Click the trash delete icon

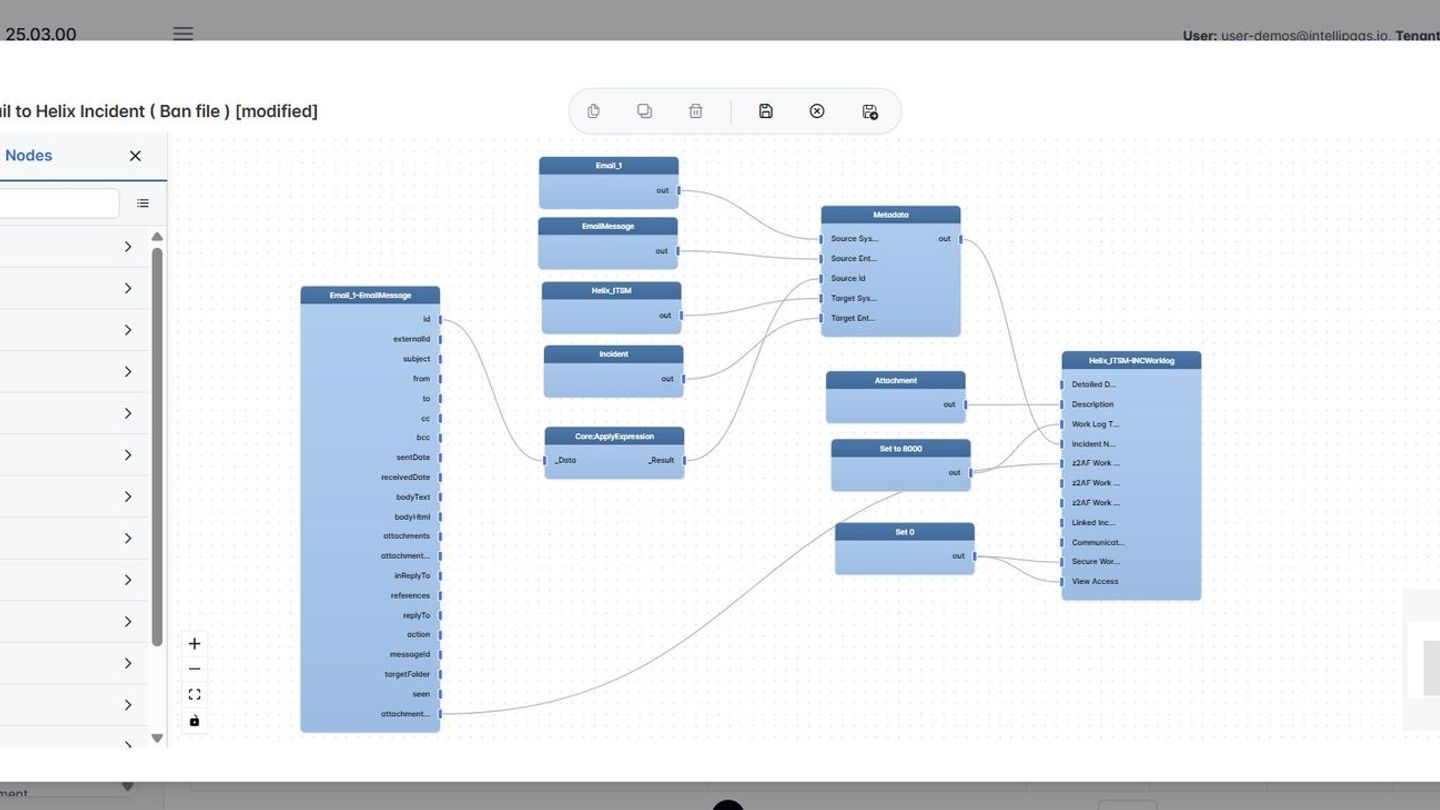click(696, 111)
